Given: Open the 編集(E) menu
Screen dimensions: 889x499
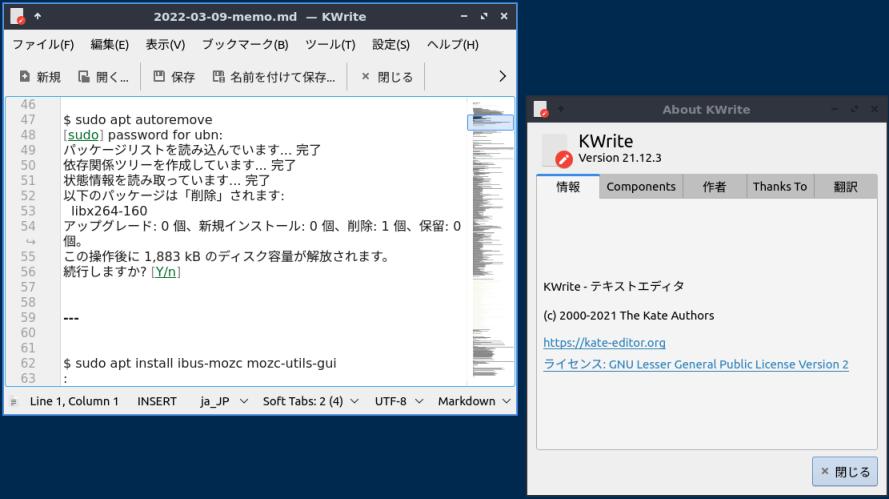Looking at the screenshot, I should [x=109, y=44].
